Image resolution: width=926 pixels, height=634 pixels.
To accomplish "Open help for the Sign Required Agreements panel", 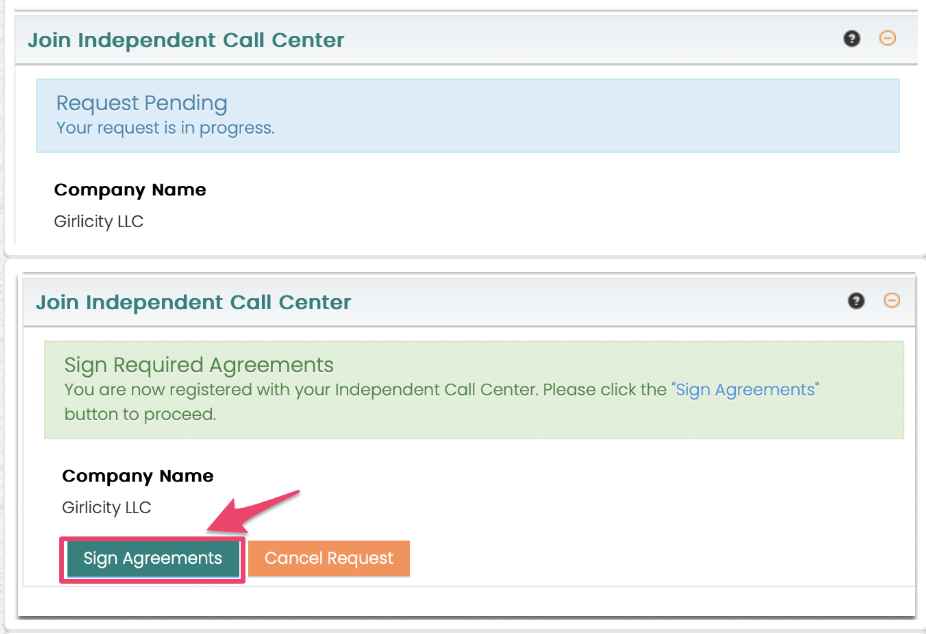I will click(x=856, y=300).
